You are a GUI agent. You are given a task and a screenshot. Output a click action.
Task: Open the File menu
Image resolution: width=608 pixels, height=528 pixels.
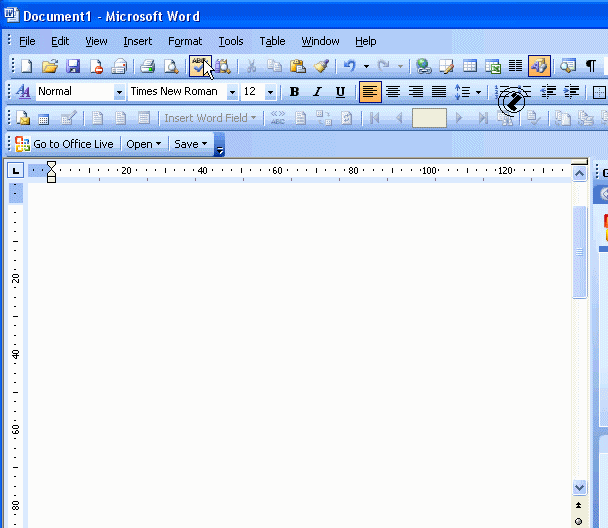click(27, 41)
